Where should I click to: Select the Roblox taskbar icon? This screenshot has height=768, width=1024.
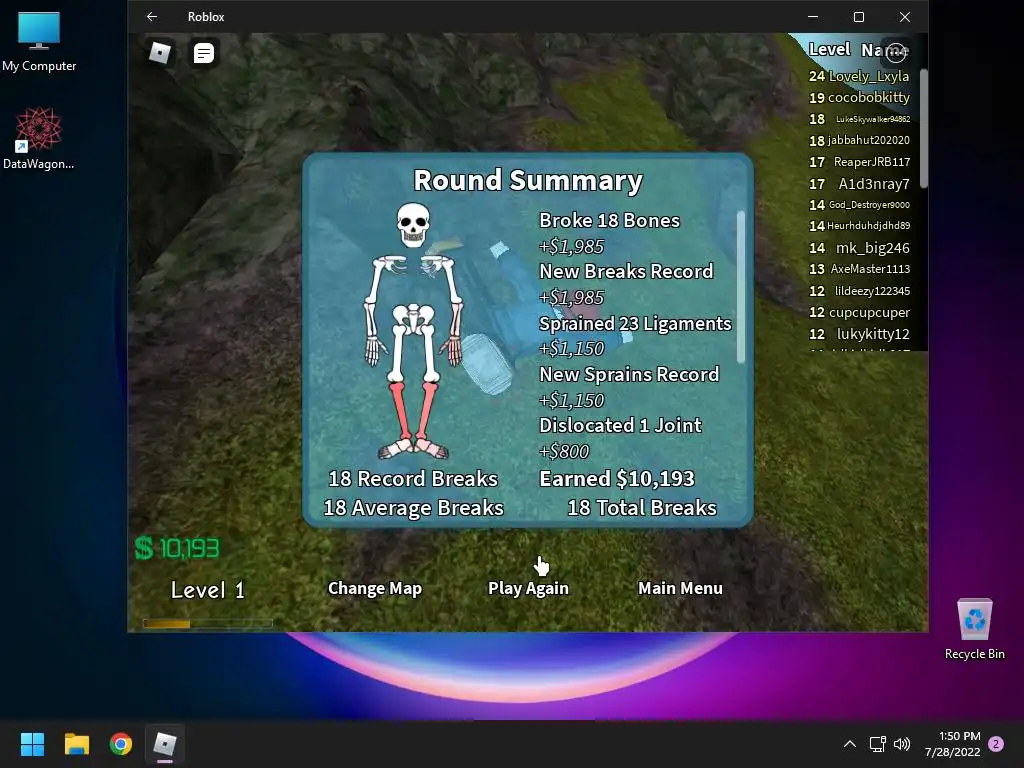[x=165, y=744]
